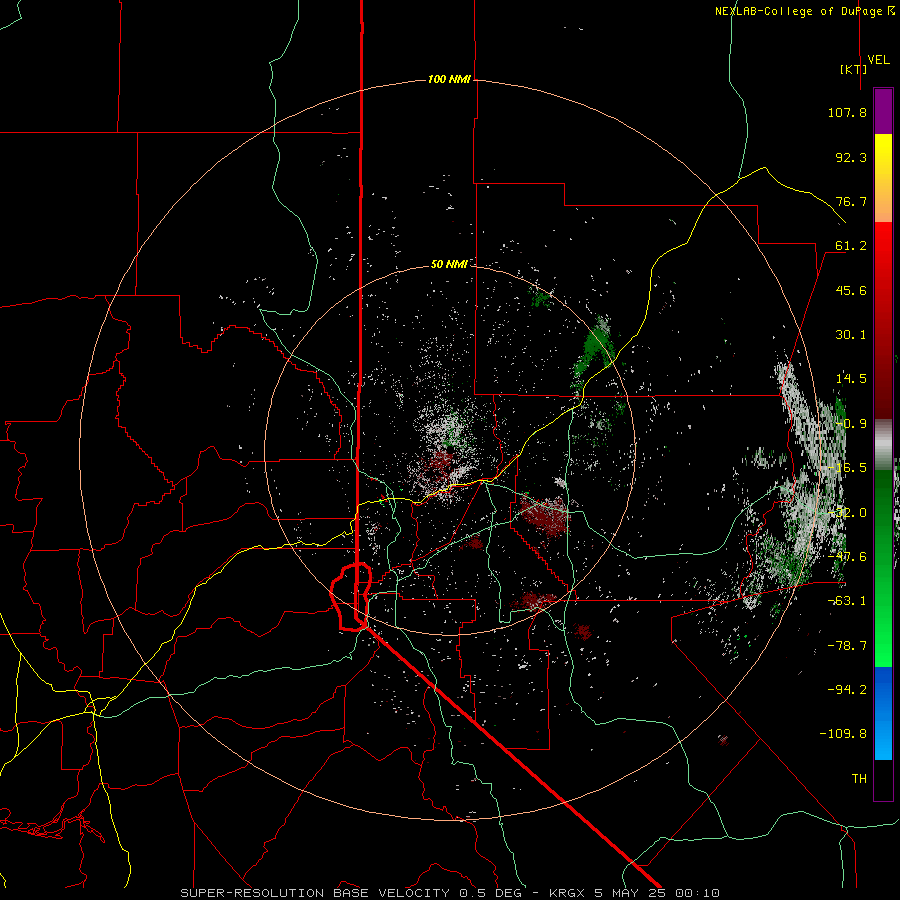Pick the purple segment of the color bar
900x900 pixels.
pyautogui.click(x=883, y=111)
